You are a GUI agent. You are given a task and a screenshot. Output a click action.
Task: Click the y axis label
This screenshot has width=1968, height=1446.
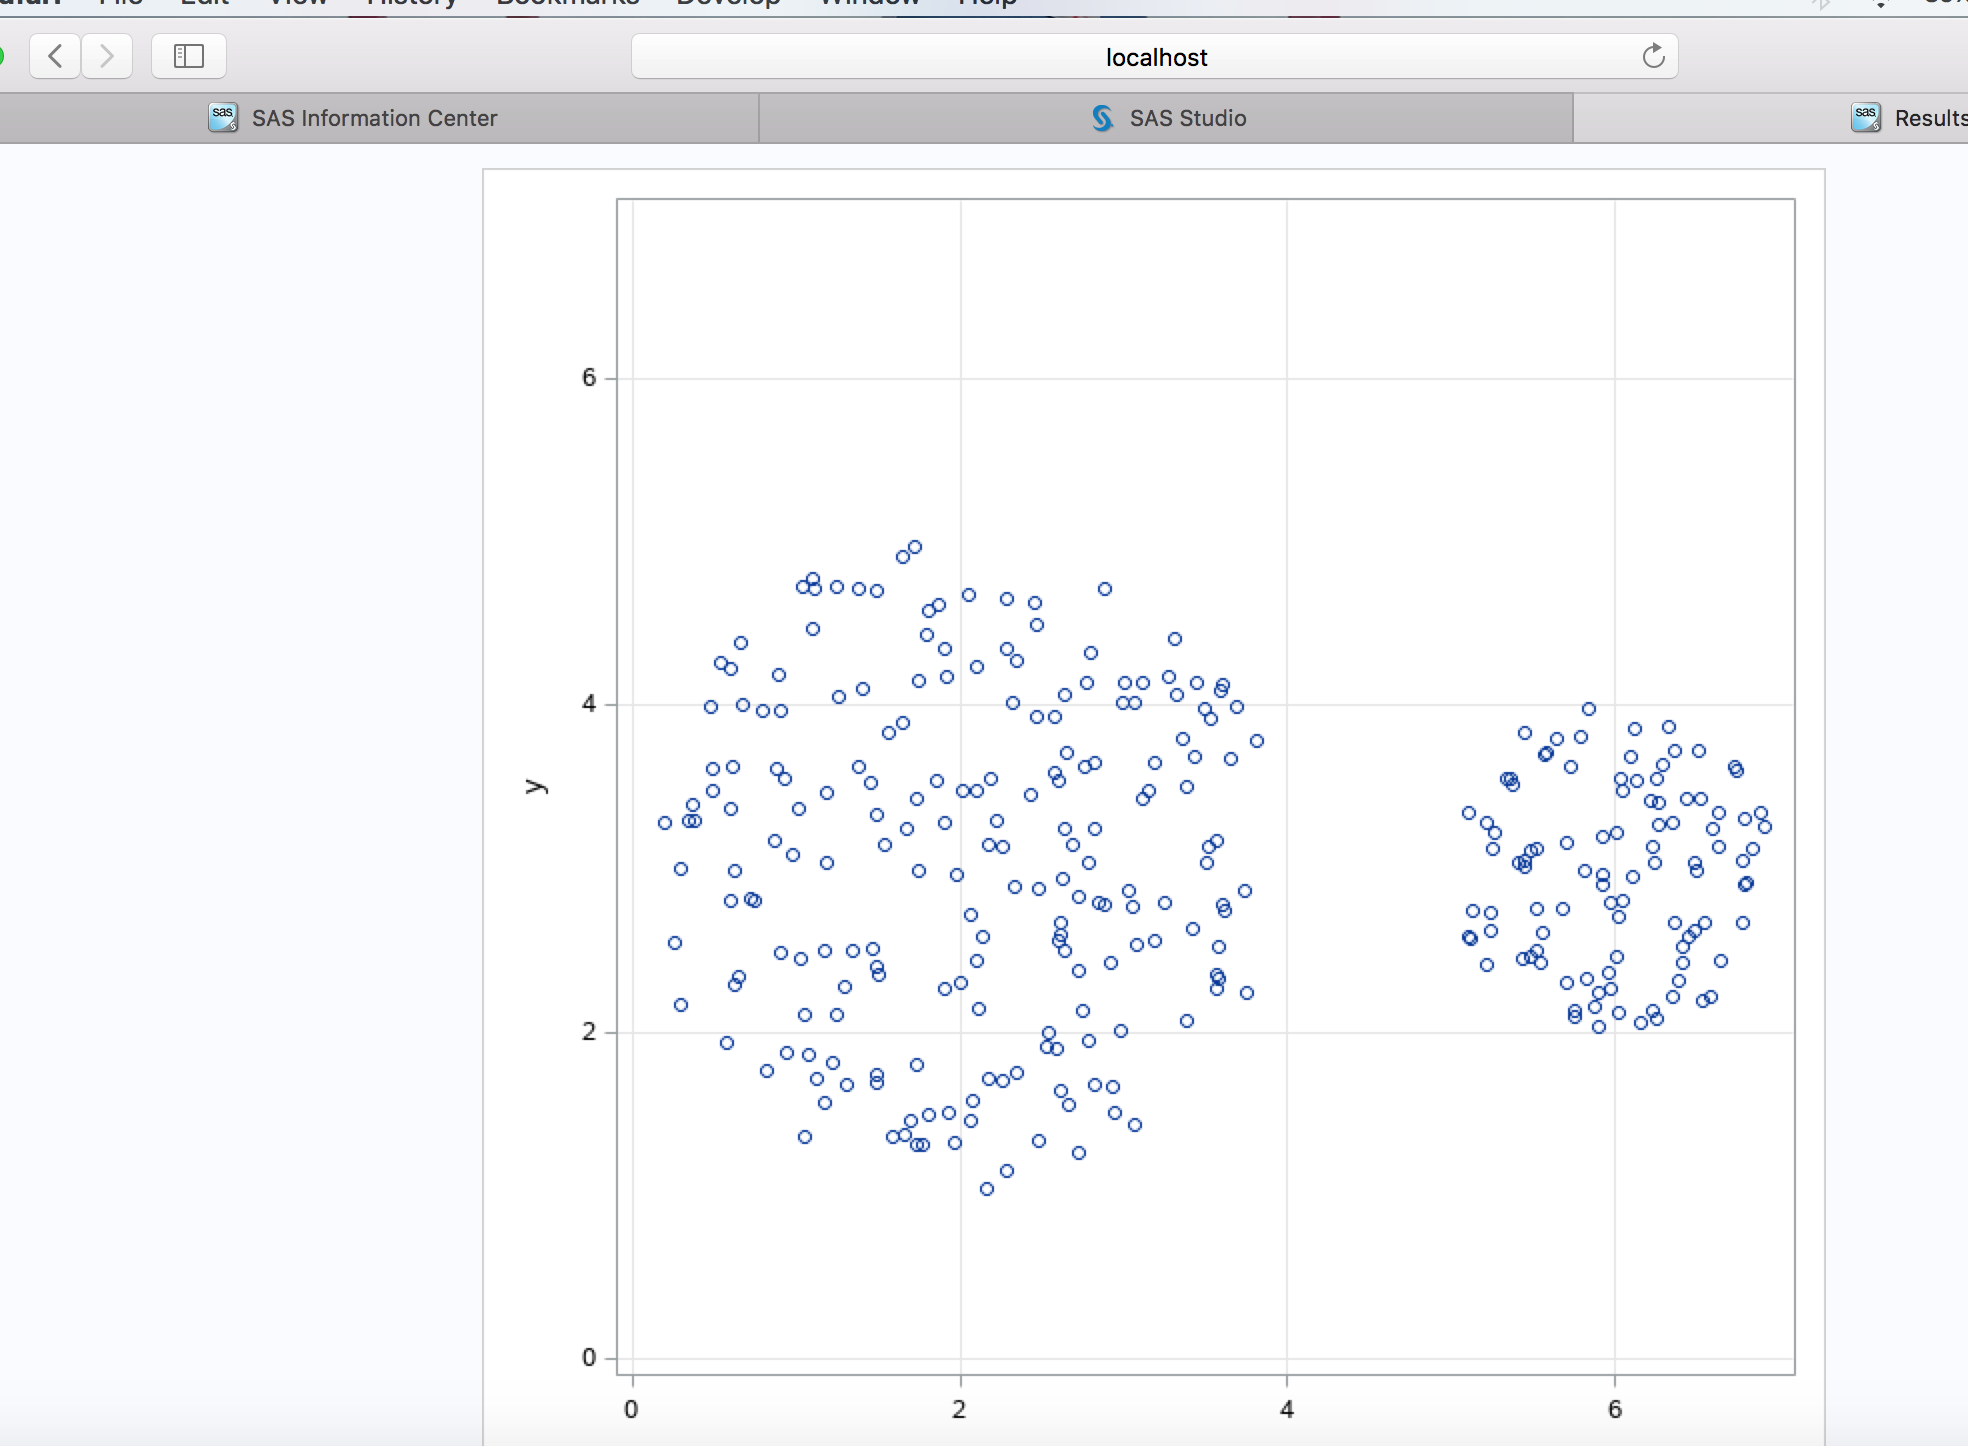click(x=536, y=786)
